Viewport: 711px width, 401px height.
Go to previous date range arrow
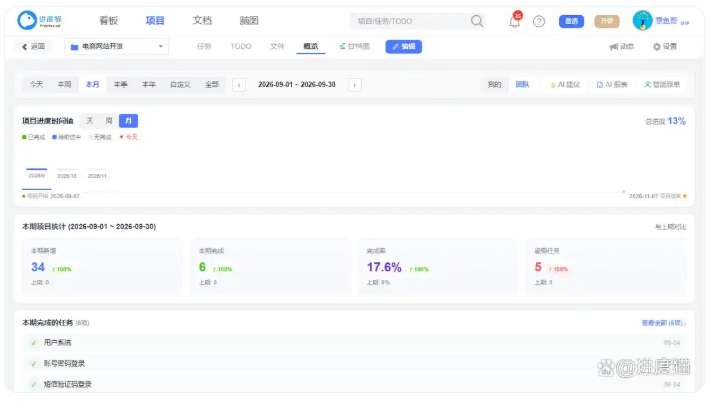(x=239, y=85)
